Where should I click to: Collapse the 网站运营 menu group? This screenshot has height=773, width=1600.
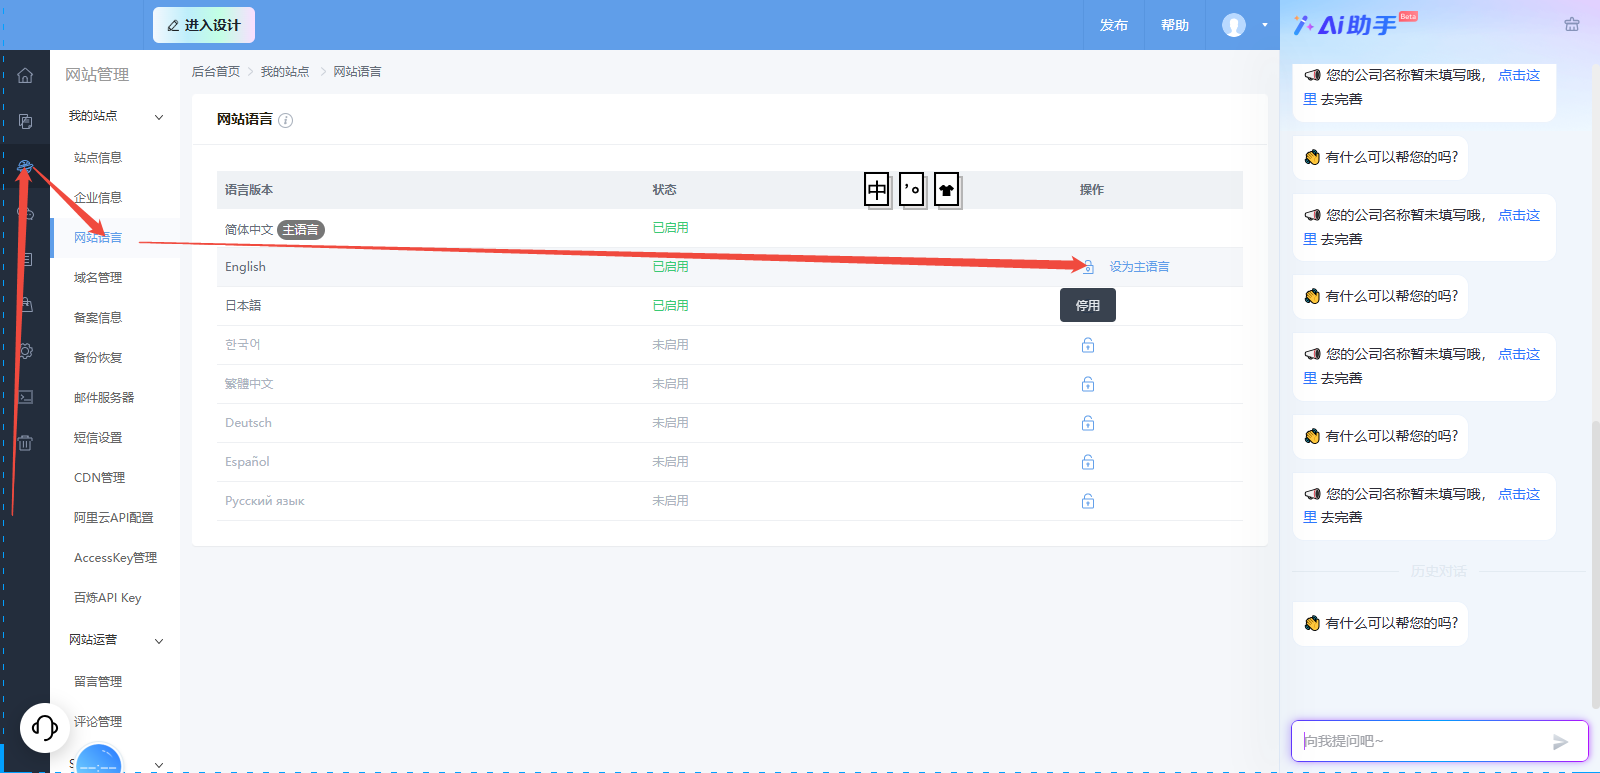[159, 641]
